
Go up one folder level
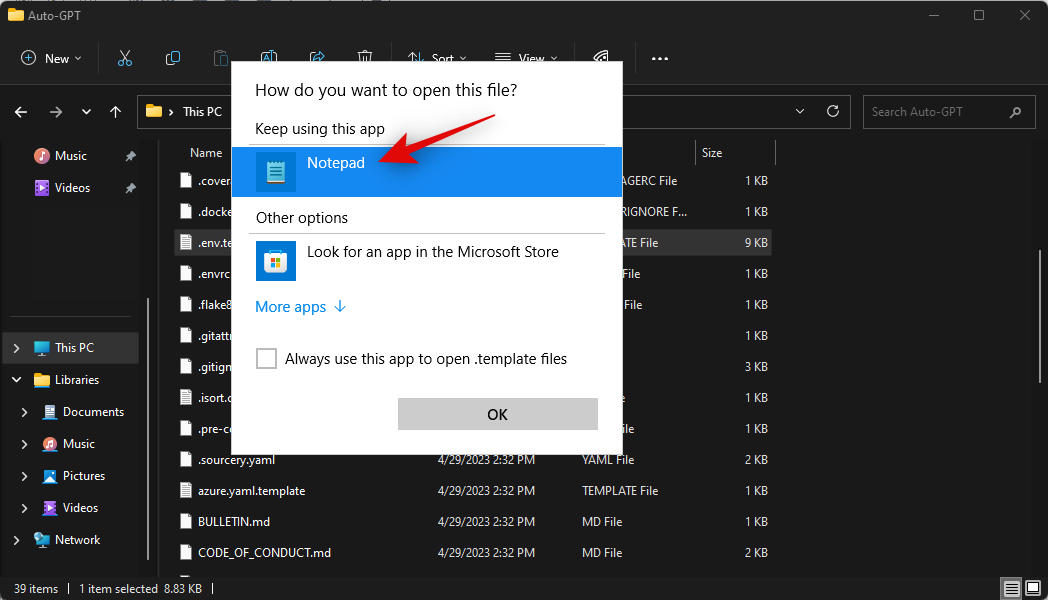pos(116,112)
